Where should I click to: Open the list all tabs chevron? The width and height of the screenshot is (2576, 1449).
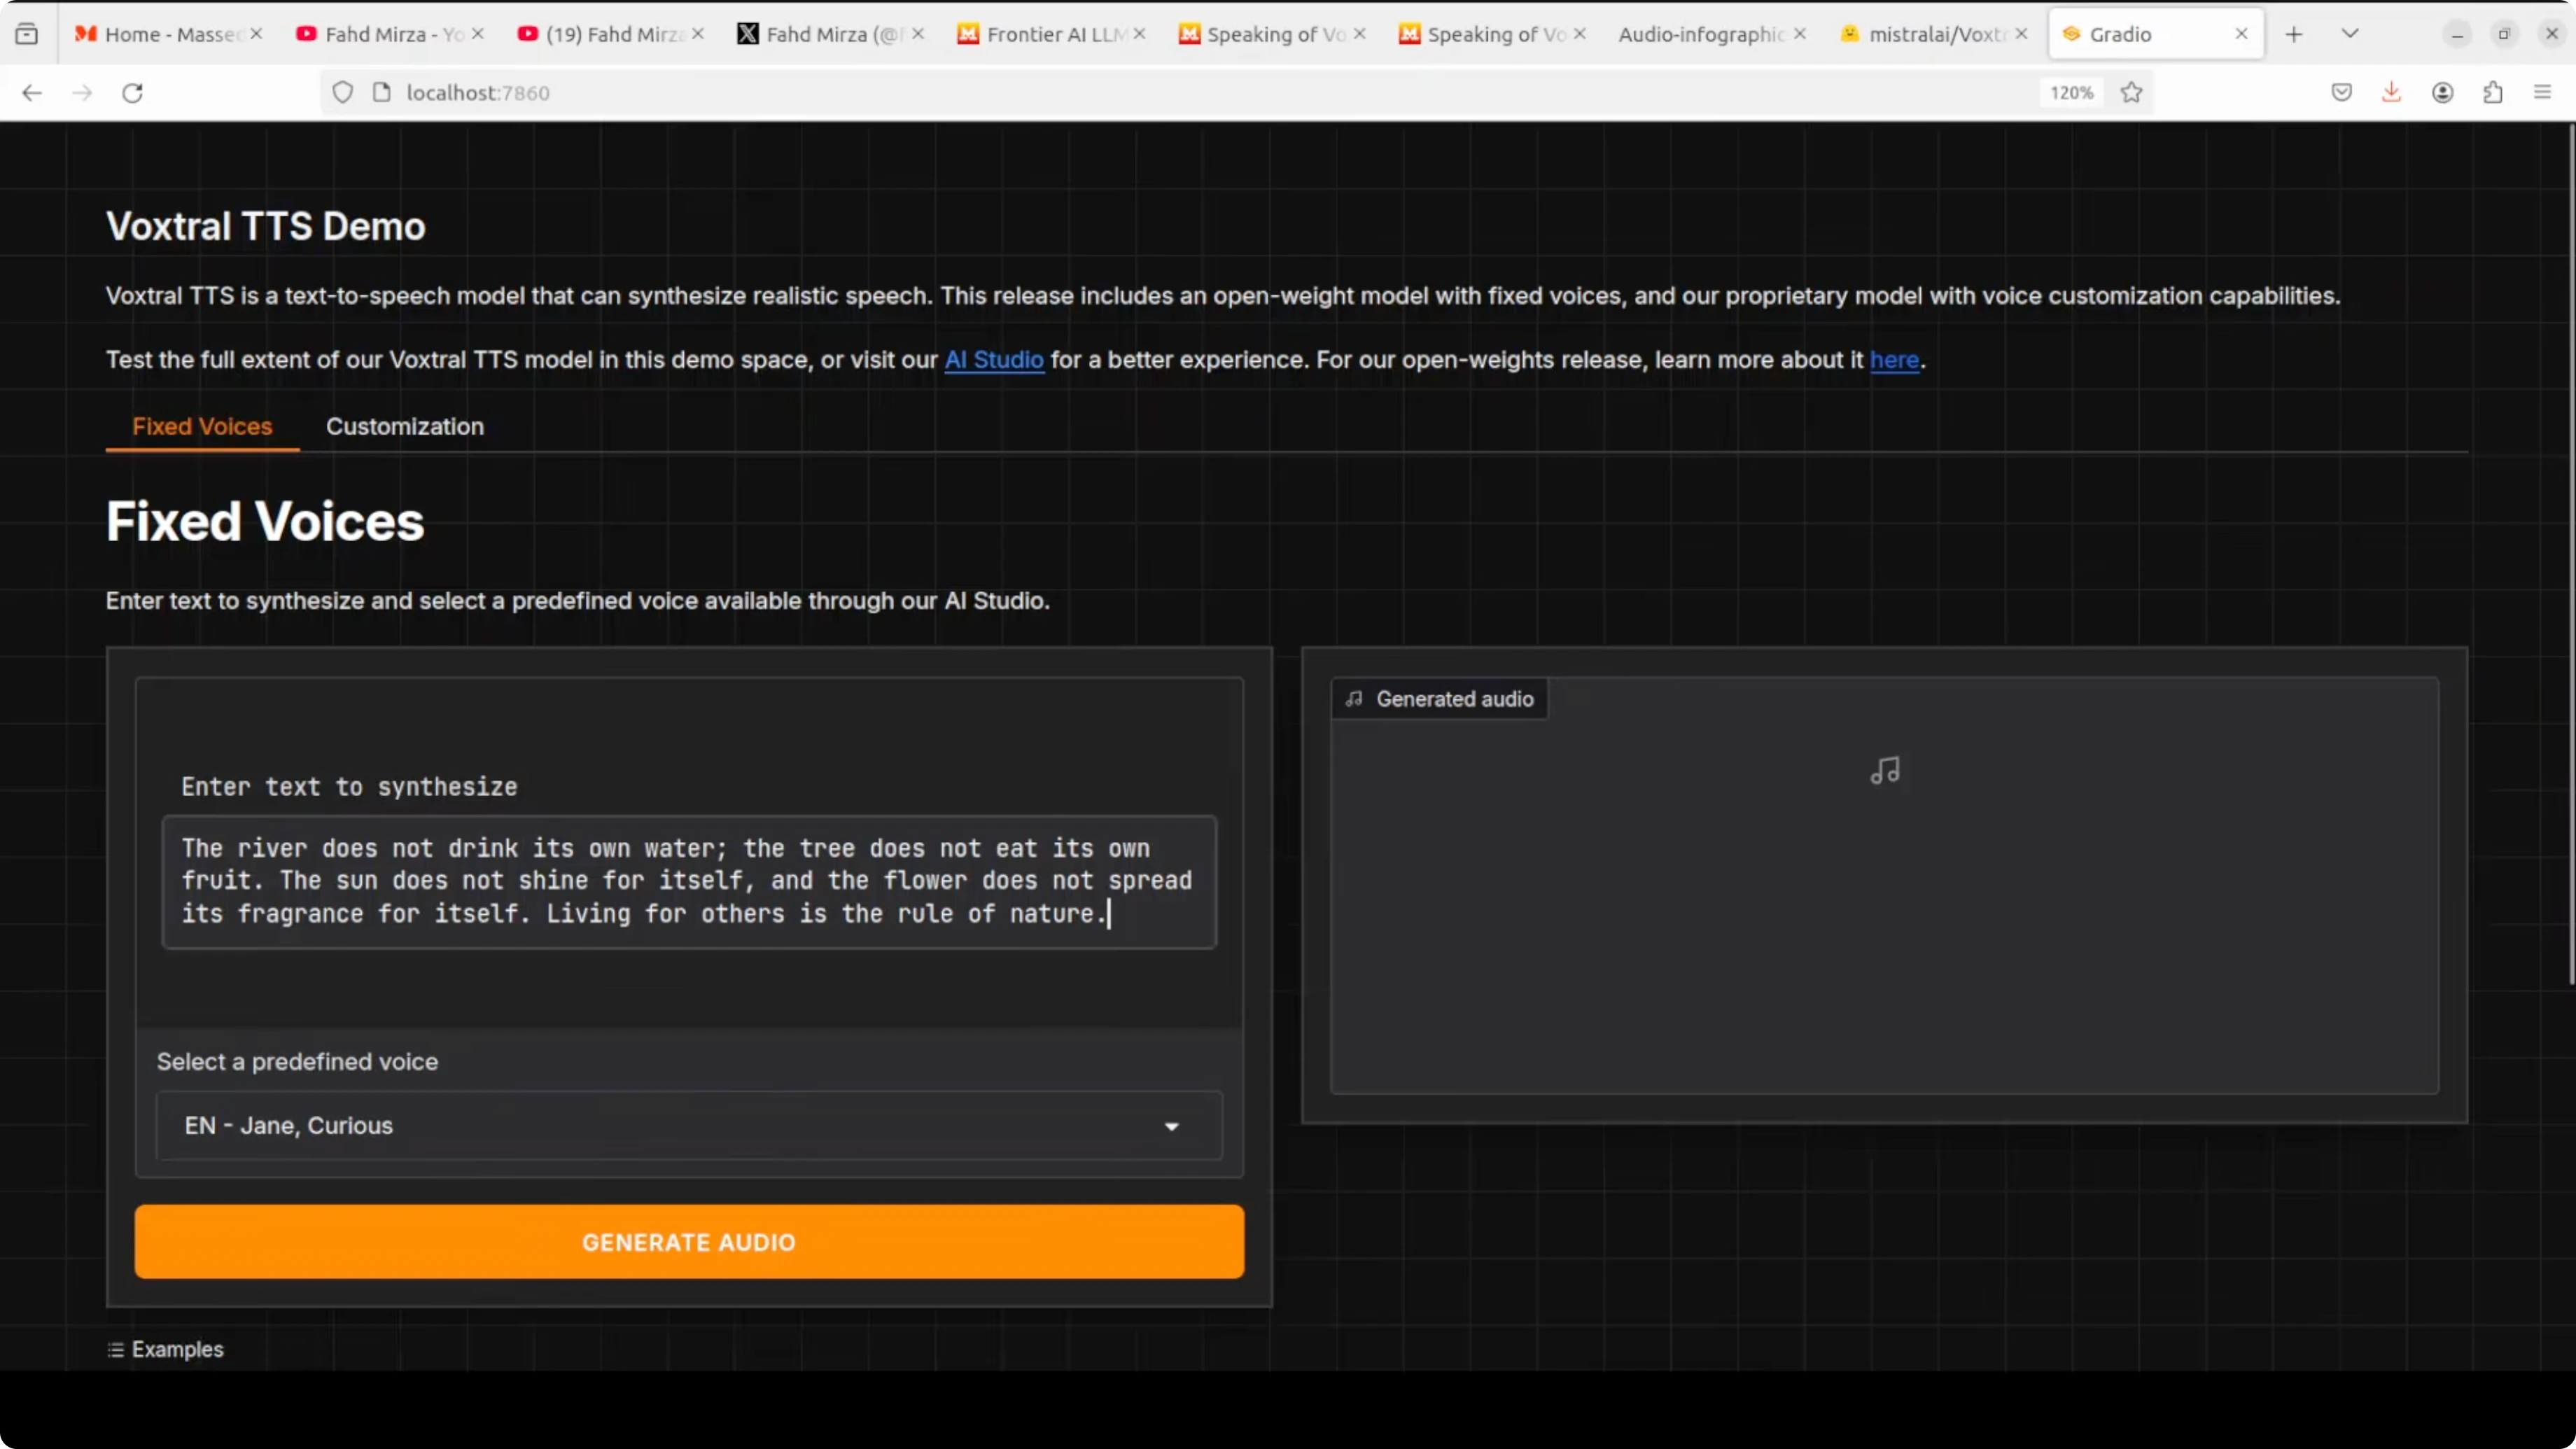2350,34
